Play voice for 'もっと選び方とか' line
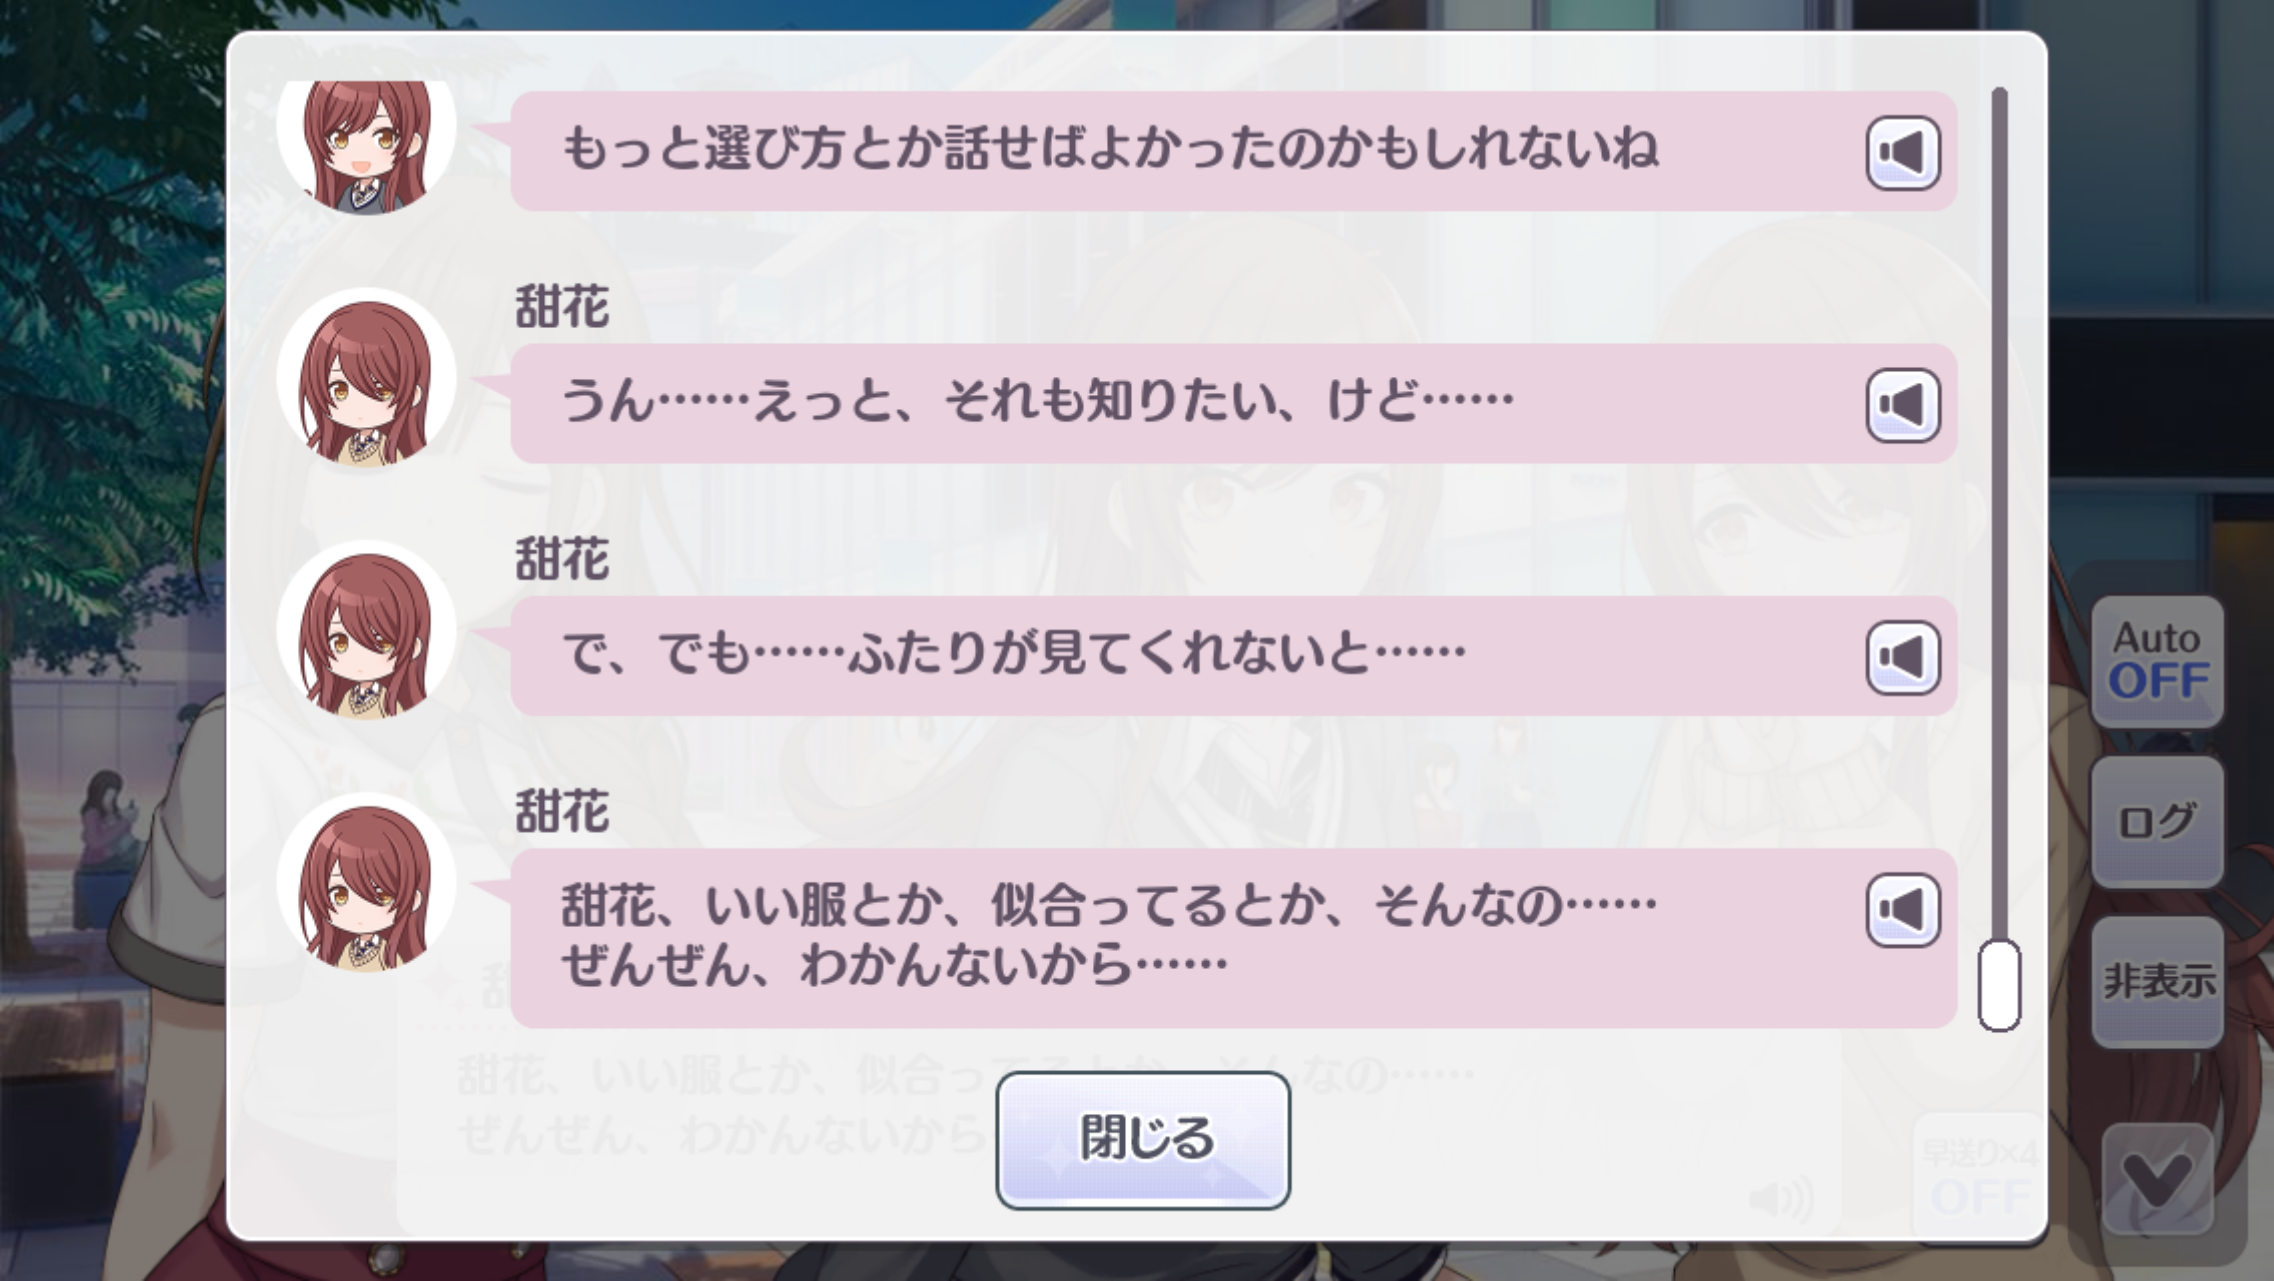Viewport: 2274px width, 1281px height. [1903, 152]
